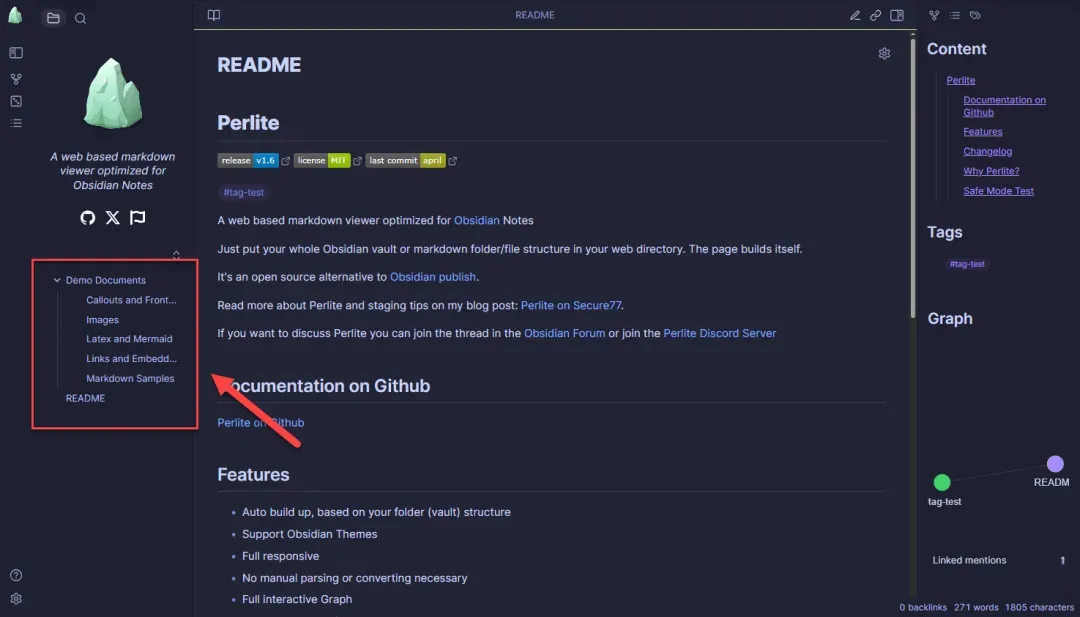This screenshot has width=1080, height=617.
Task: Open the Obsidian publish link
Action: tap(433, 277)
